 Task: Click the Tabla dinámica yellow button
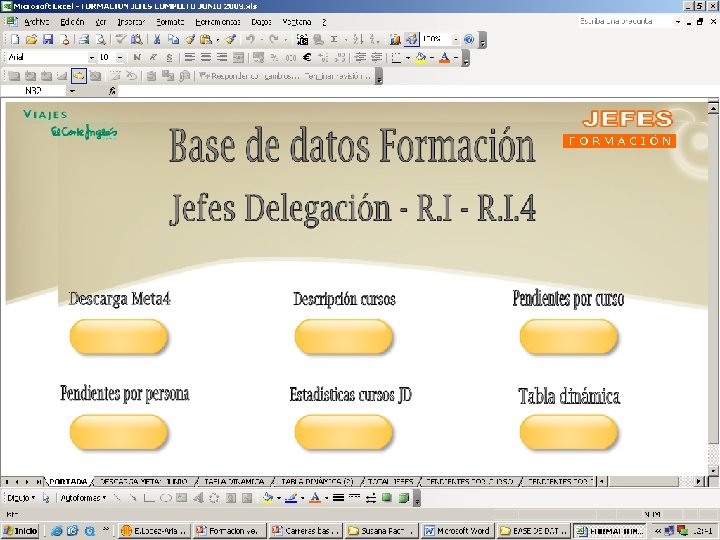(569, 432)
